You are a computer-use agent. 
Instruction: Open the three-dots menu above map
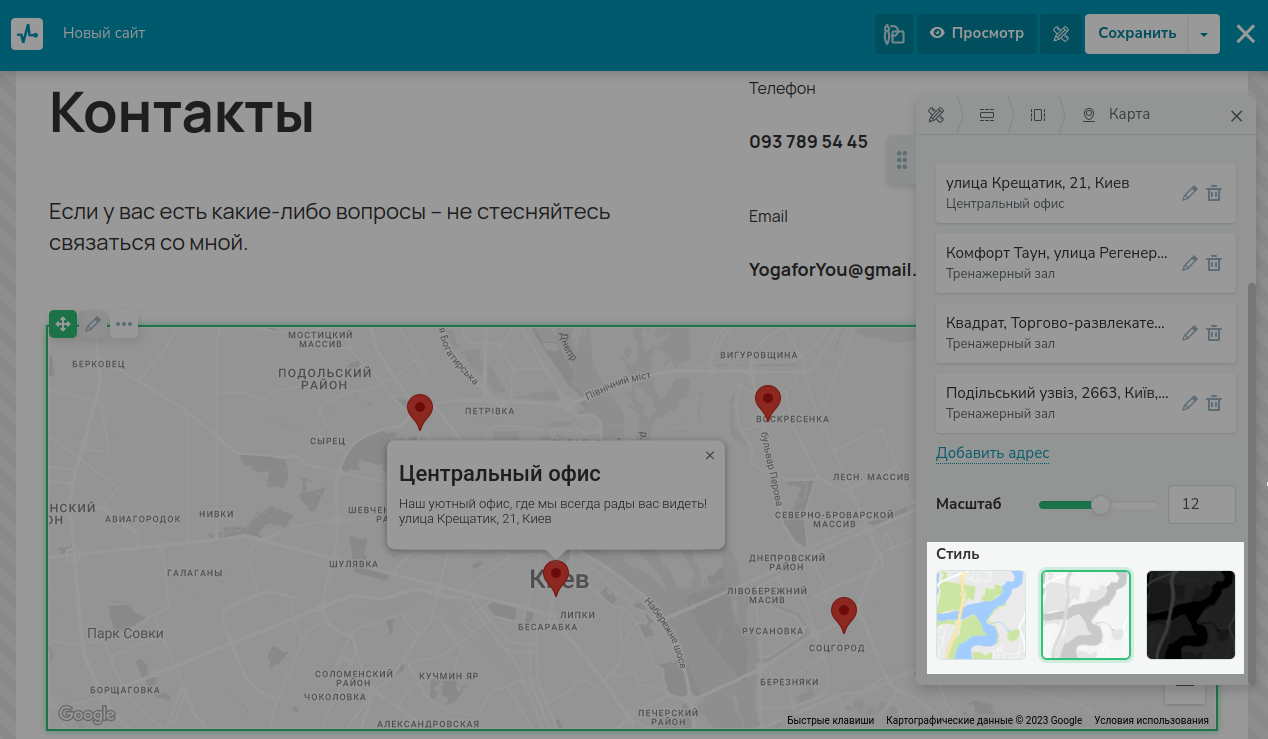tap(123, 324)
